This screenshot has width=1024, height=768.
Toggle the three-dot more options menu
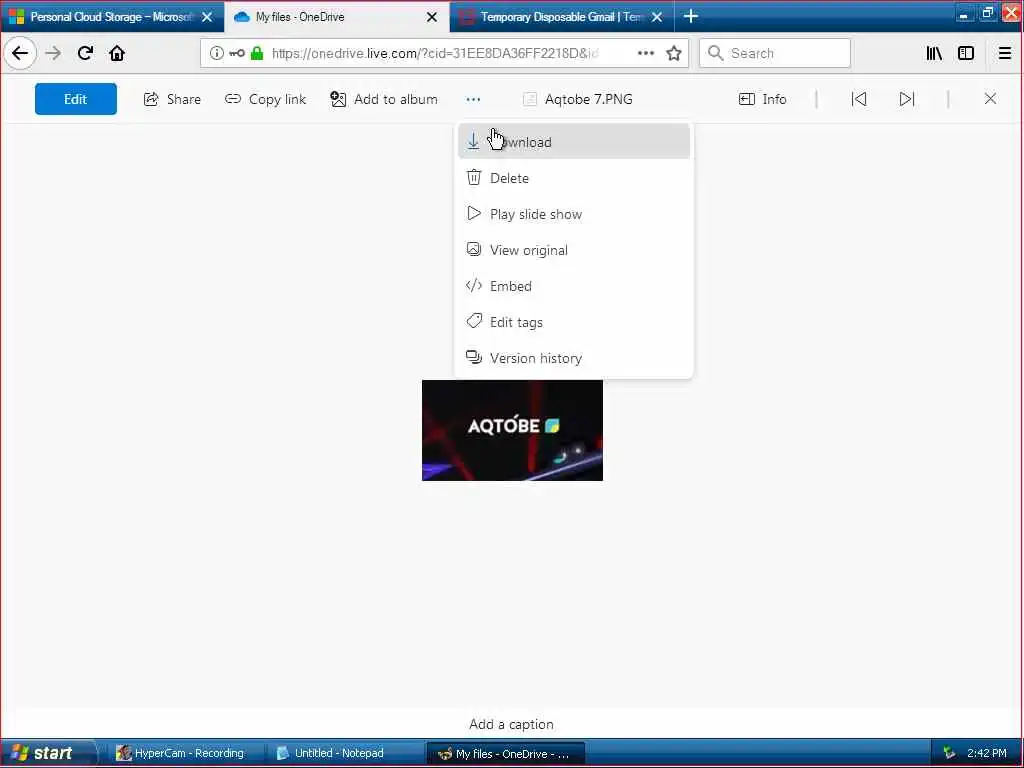coord(473,99)
